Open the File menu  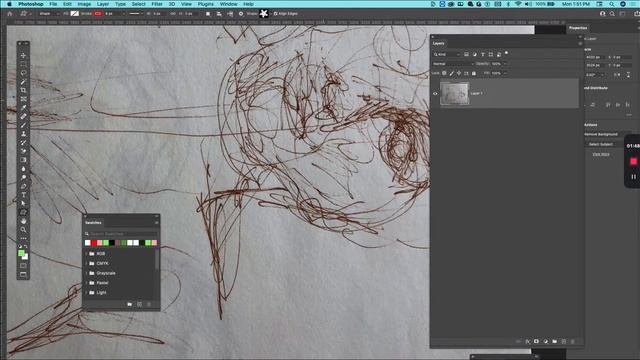(x=53, y=4)
